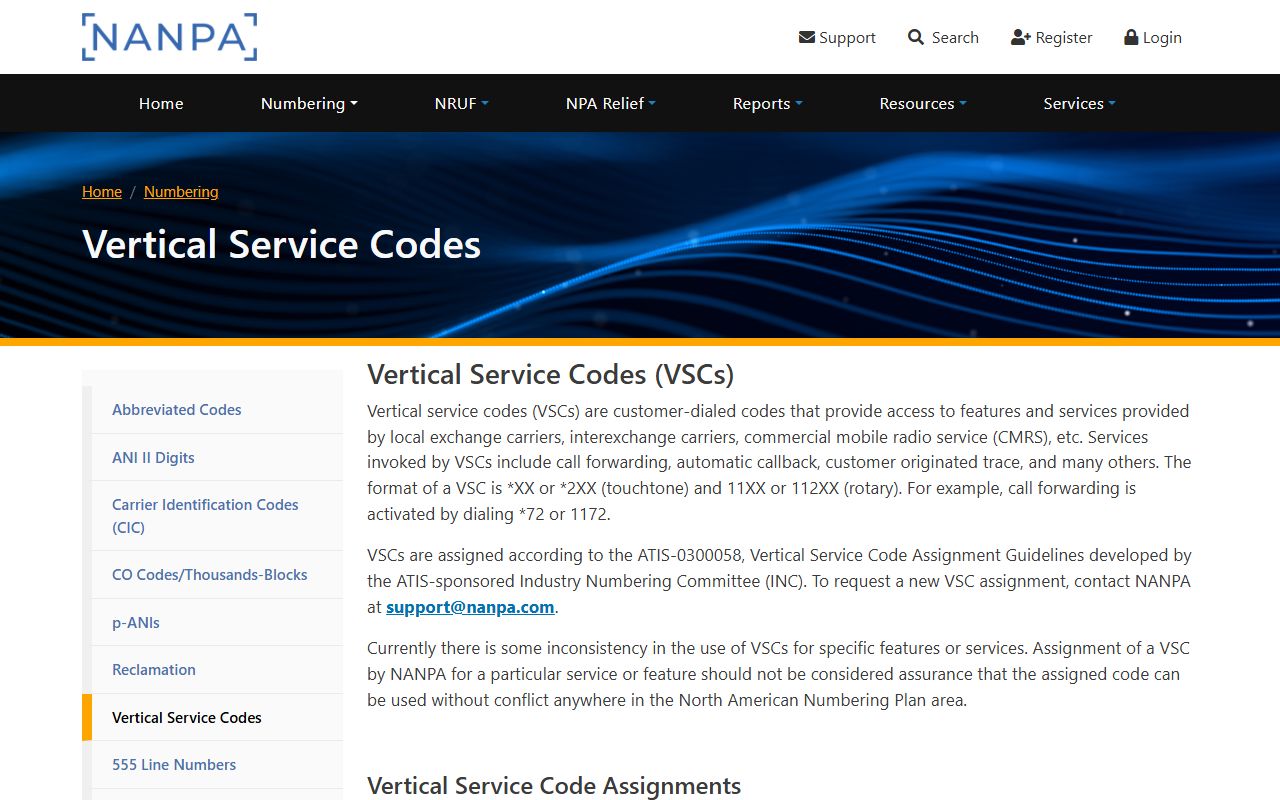The image size is (1280, 800).
Task: Click the Vertical Service Code Assignments heading
Action: pos(554,786)
